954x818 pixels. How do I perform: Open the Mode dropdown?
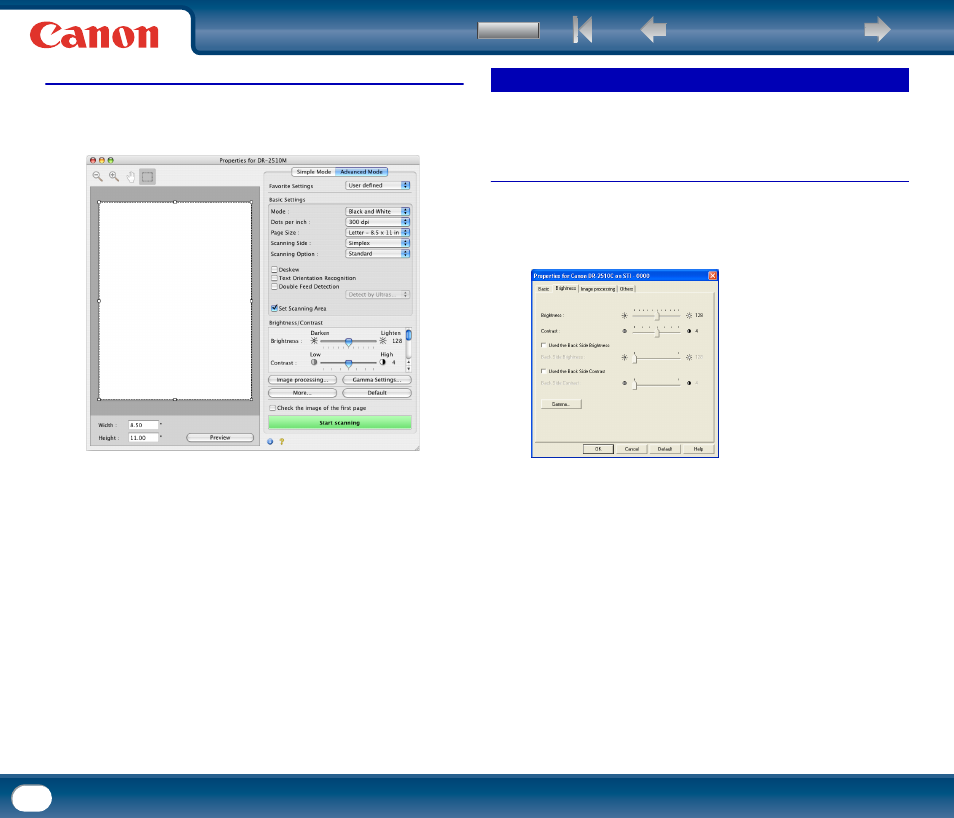(378, 211)
